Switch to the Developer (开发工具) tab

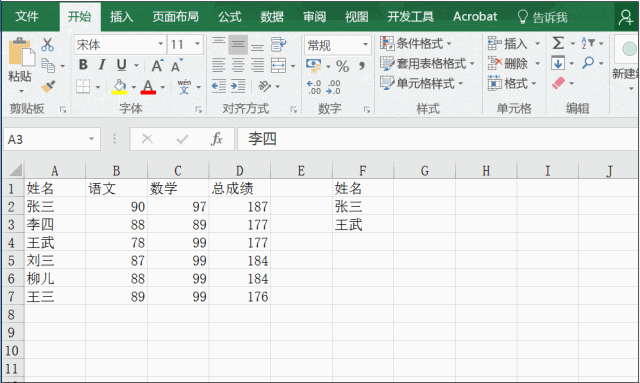click(410, 16)
